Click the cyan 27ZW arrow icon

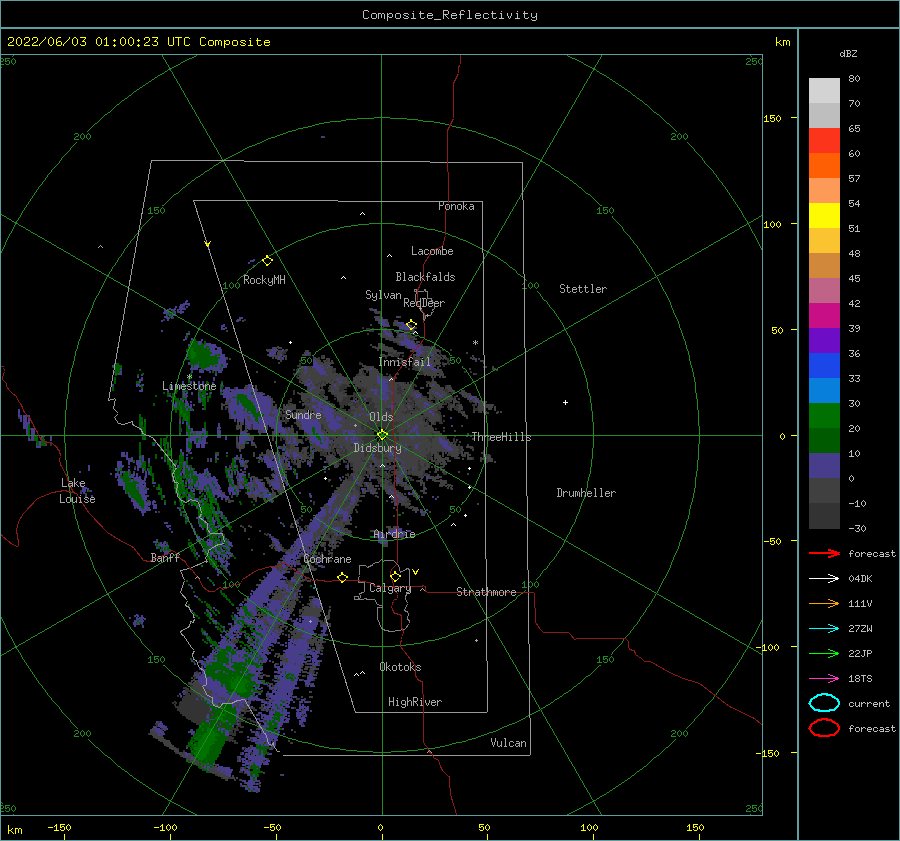pos(824,629)
